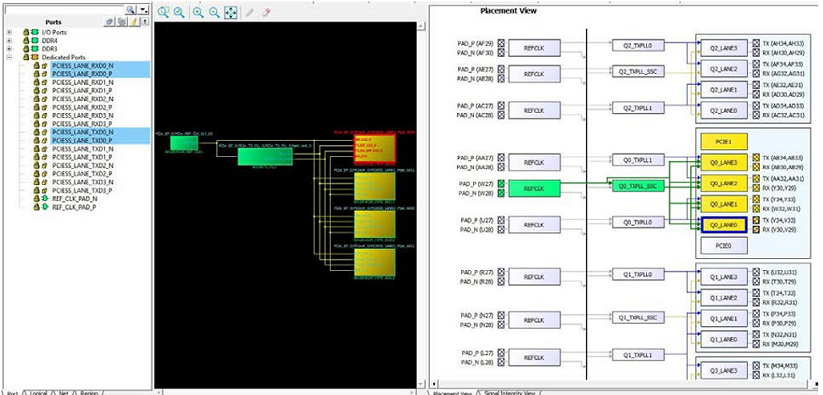This screenshot has width=823, height=395.
Task: Select the zoom-to-fit arrows icon
Action: click(x=230, y=13)
